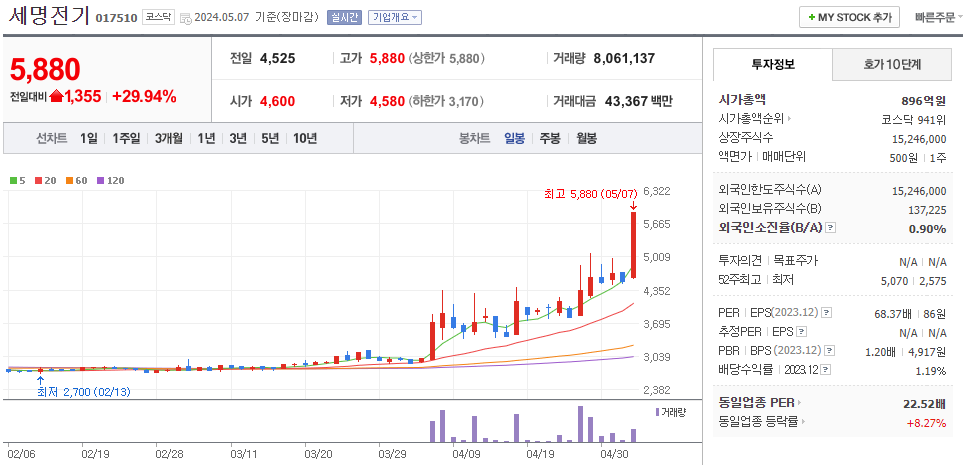Switch to the 투자정보 tab

pos(773,64)
